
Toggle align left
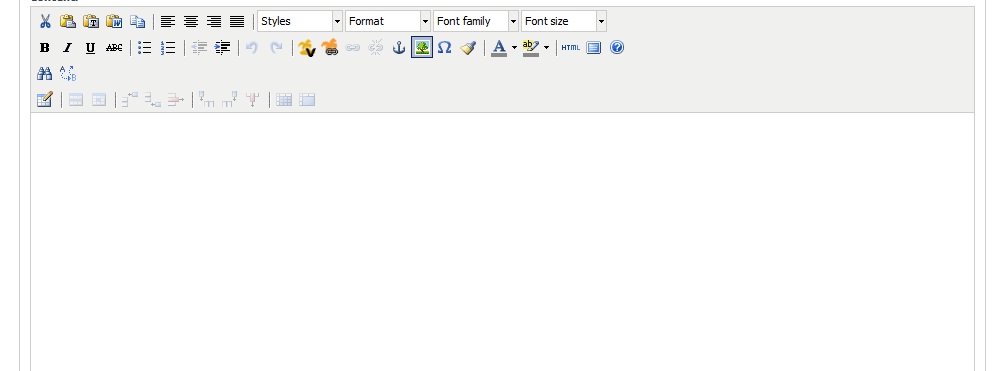click(x=168, y=21)
